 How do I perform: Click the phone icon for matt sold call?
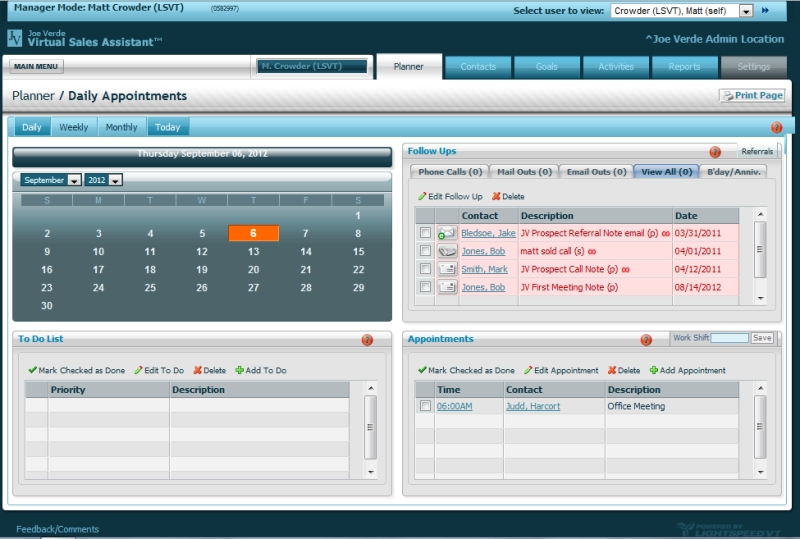pyautogui.click(x=447, y=251)
